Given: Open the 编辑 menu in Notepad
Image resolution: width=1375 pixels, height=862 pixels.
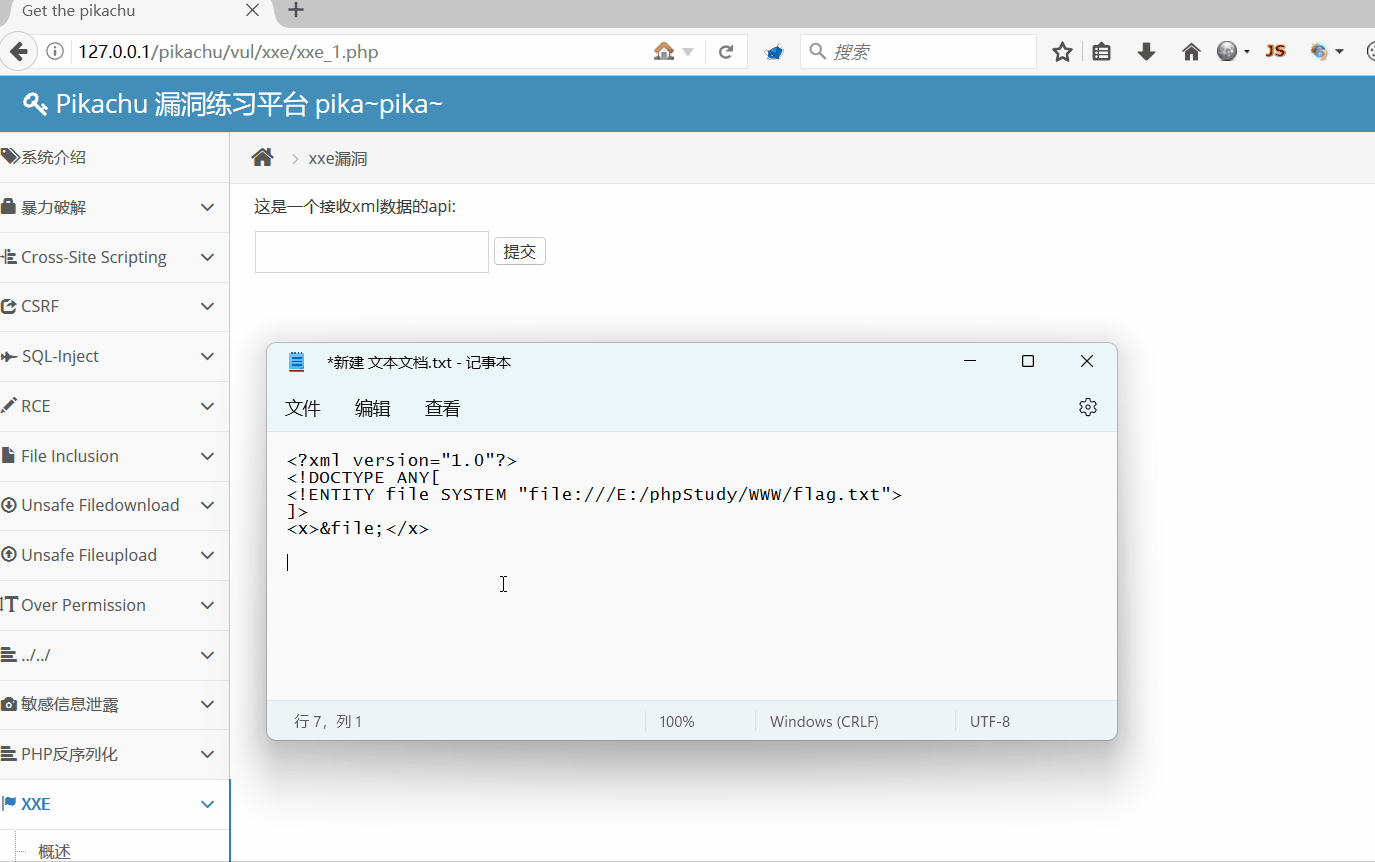Looking at the screenshot, I should tap(373, 408).
